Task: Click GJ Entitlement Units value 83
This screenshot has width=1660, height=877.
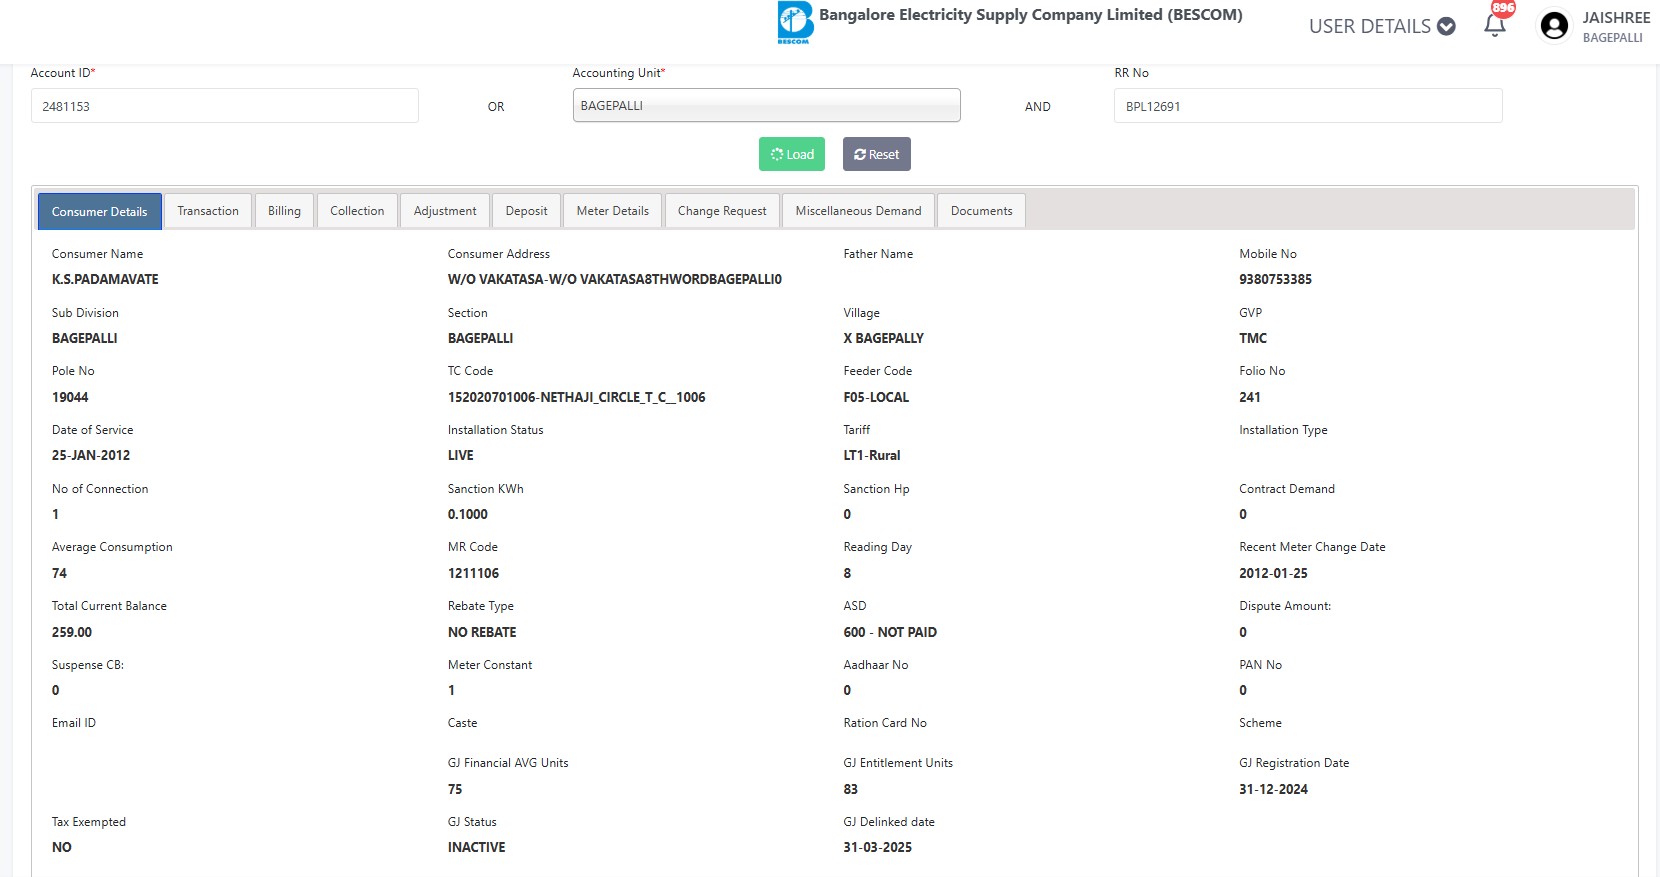Action: click(850, 789)
